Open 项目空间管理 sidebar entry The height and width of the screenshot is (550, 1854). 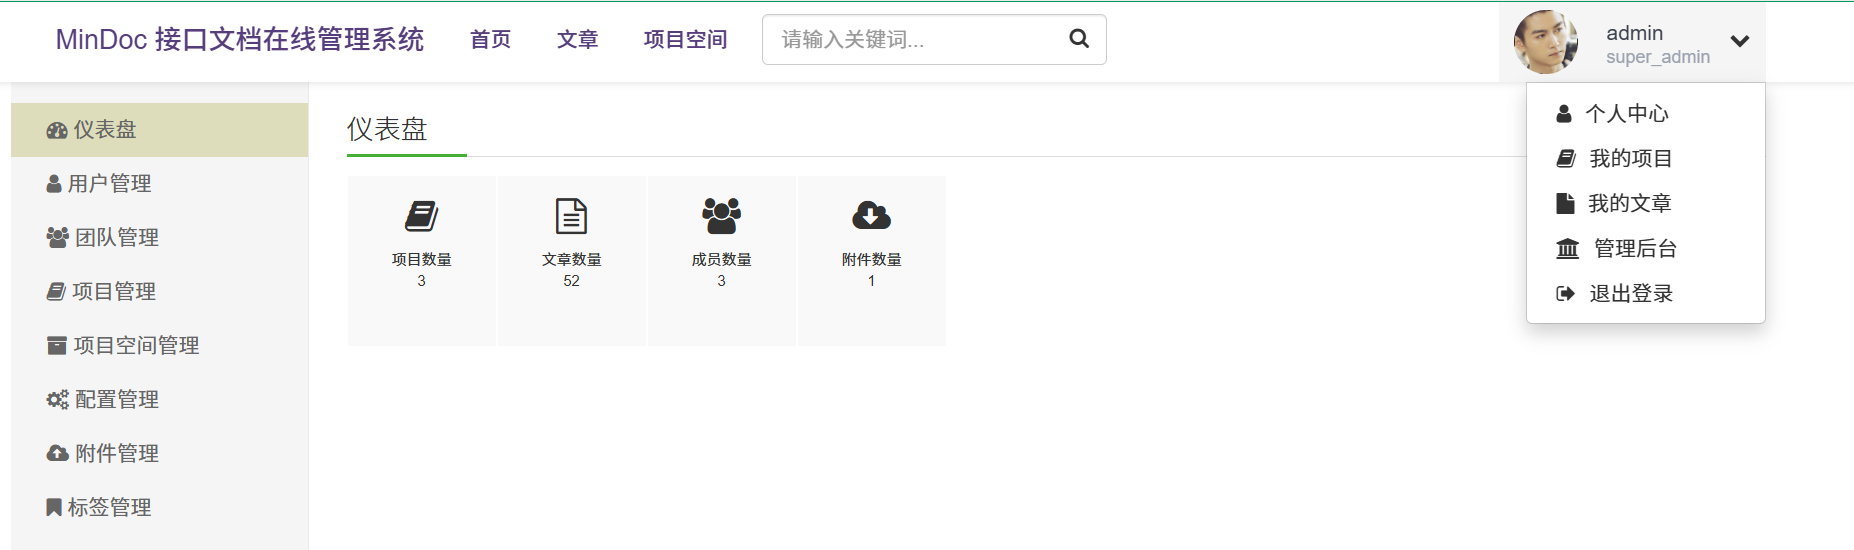tap(136, 346)
